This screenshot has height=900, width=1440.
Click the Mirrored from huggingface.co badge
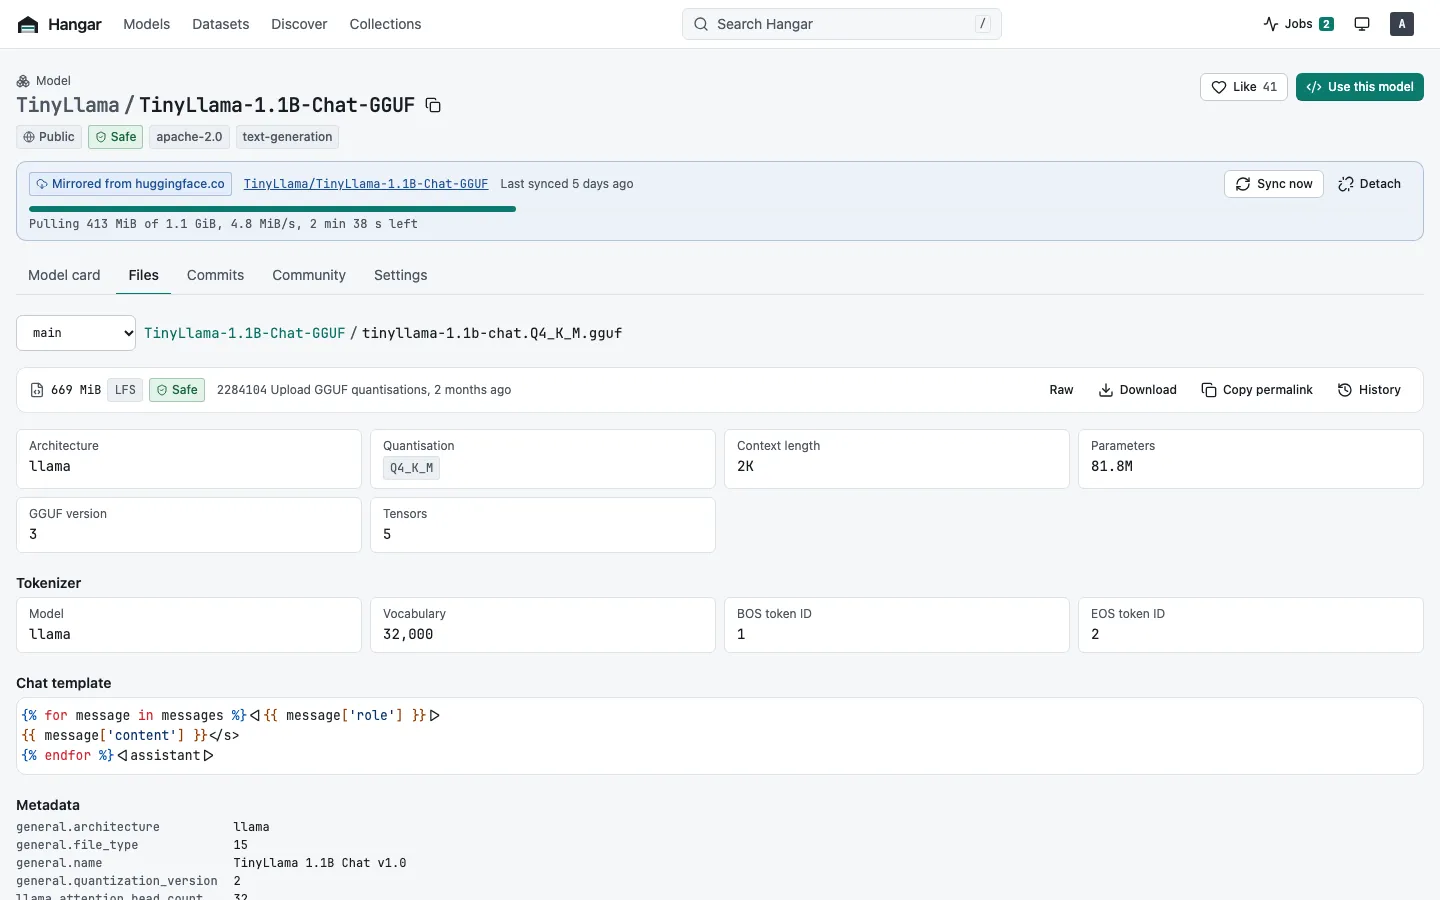pos(130,184)
